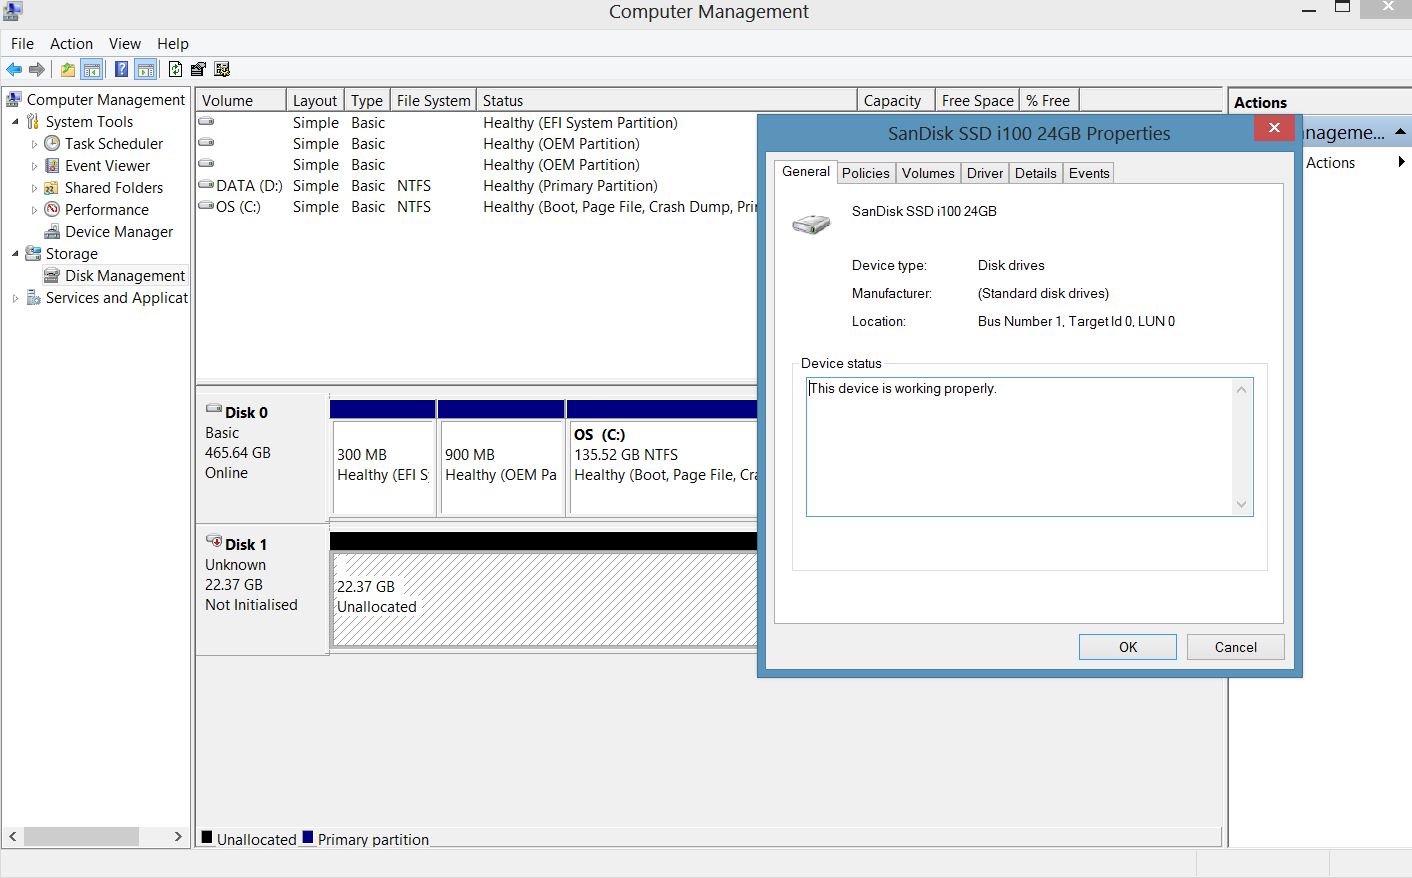
Task: Click the System Tools wrench icon
Action: [33, 121]
